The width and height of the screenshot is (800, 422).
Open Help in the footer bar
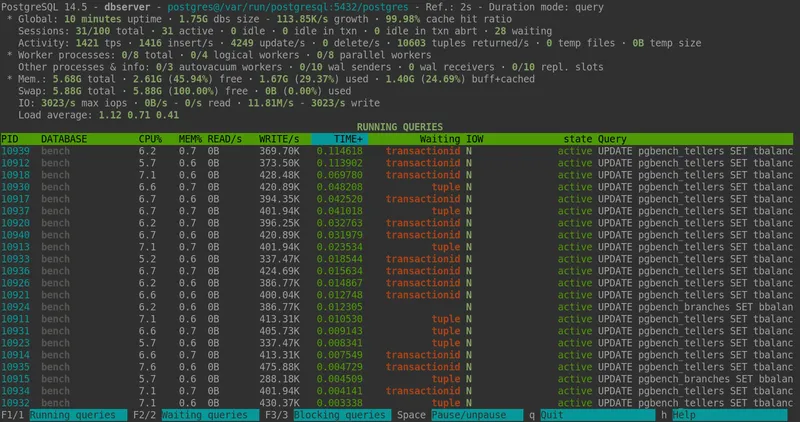[730, 415]
